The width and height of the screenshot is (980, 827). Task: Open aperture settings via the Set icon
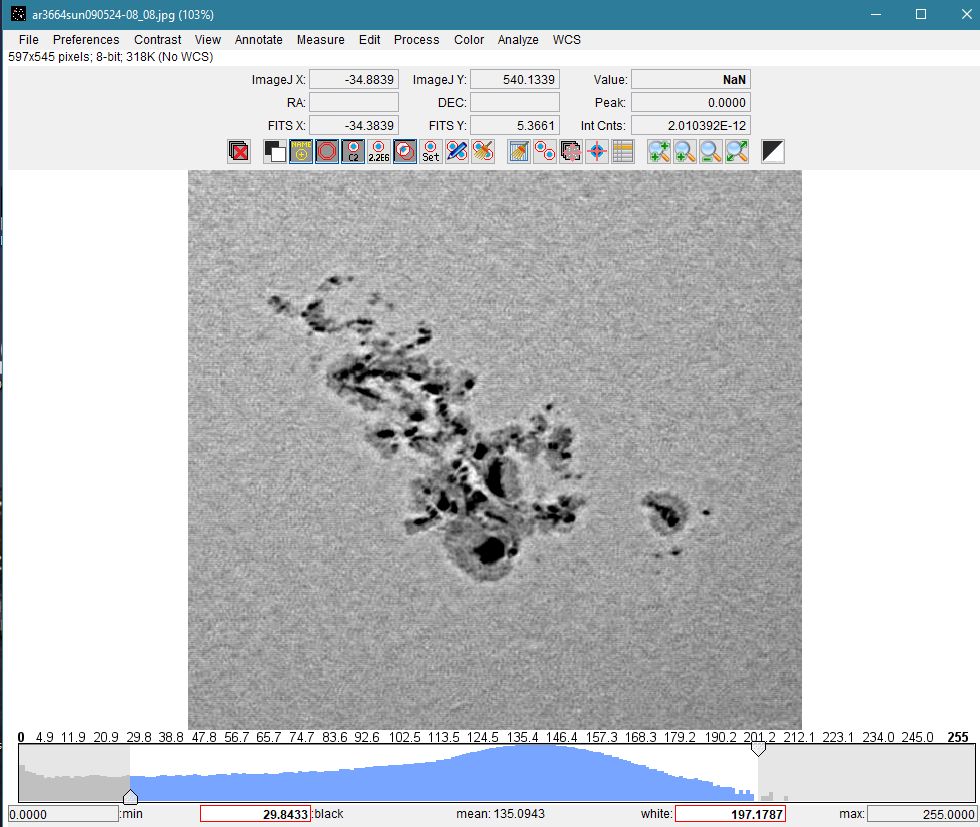coord(430,151)
